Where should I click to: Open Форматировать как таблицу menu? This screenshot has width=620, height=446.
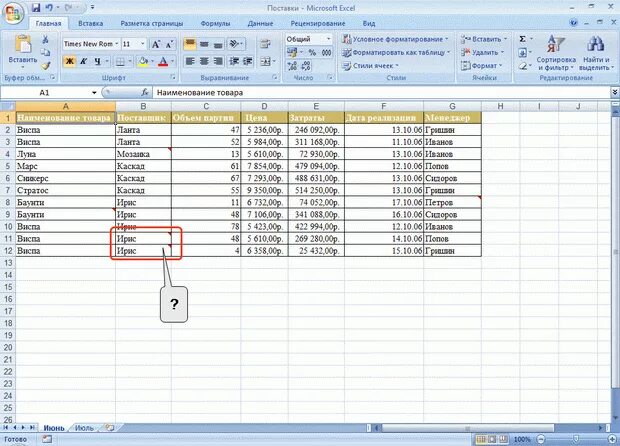[396, 52]
